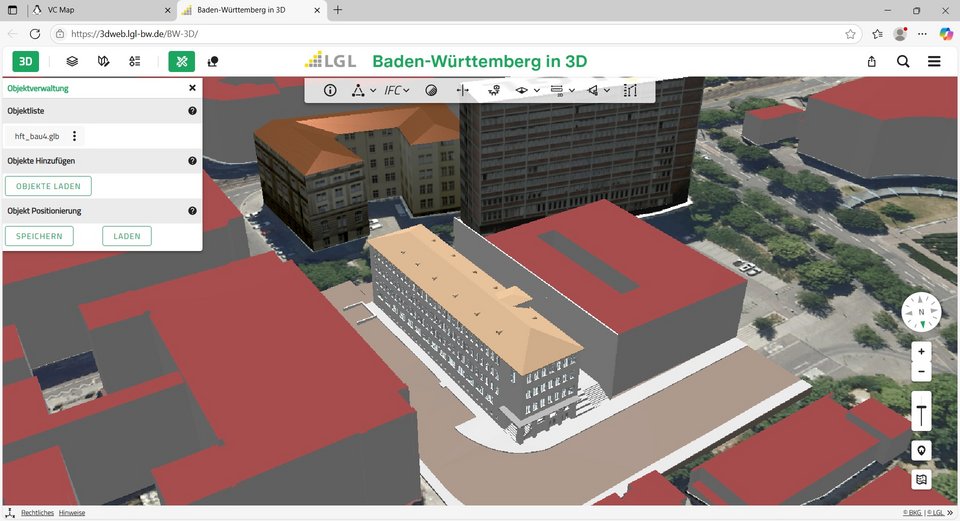
Task: Select the hft_bau4.glb object entry
Action: coord(37,136)
